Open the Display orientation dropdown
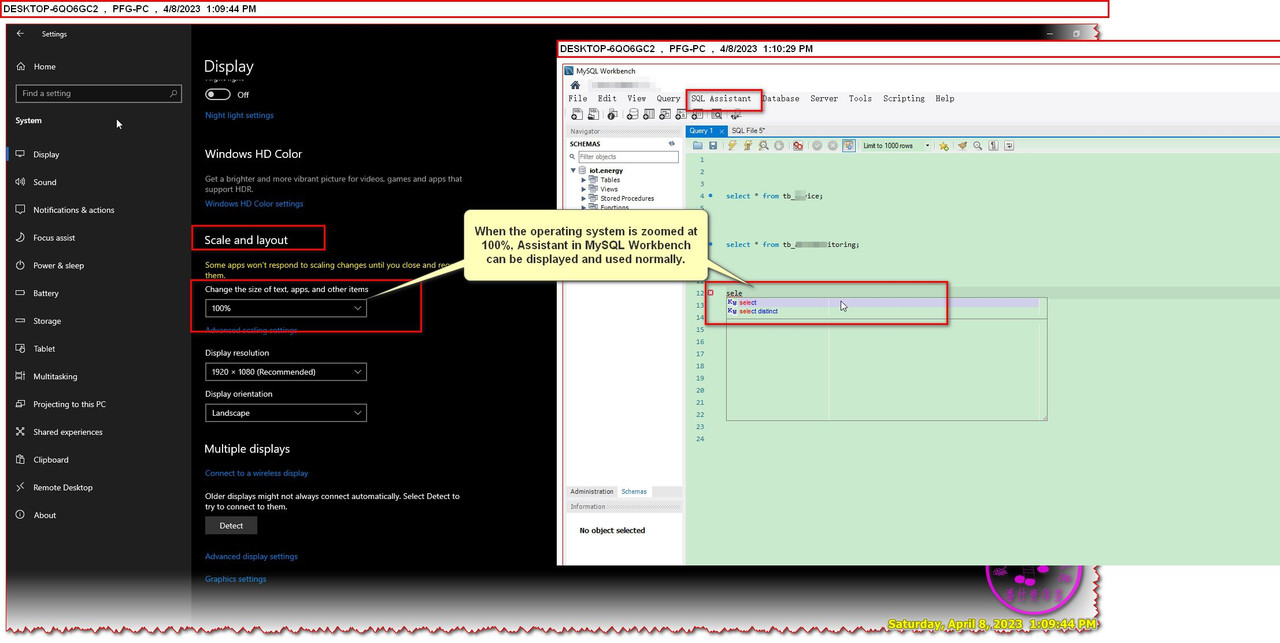Viewport: 1280px width, 643px height. (286, 413)
